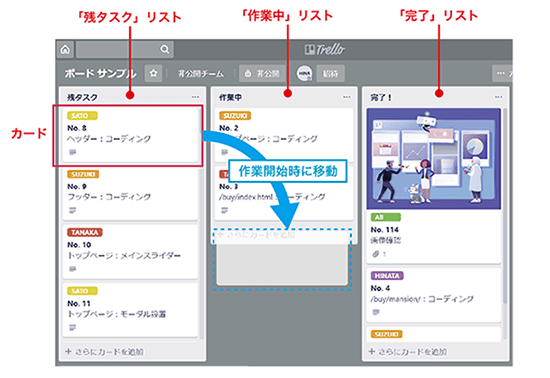Open card No. 10 トップページ：メインスライダー
The height and width of the screenshot is (378, 550).
pyautogui.click(x=130, y=252)
